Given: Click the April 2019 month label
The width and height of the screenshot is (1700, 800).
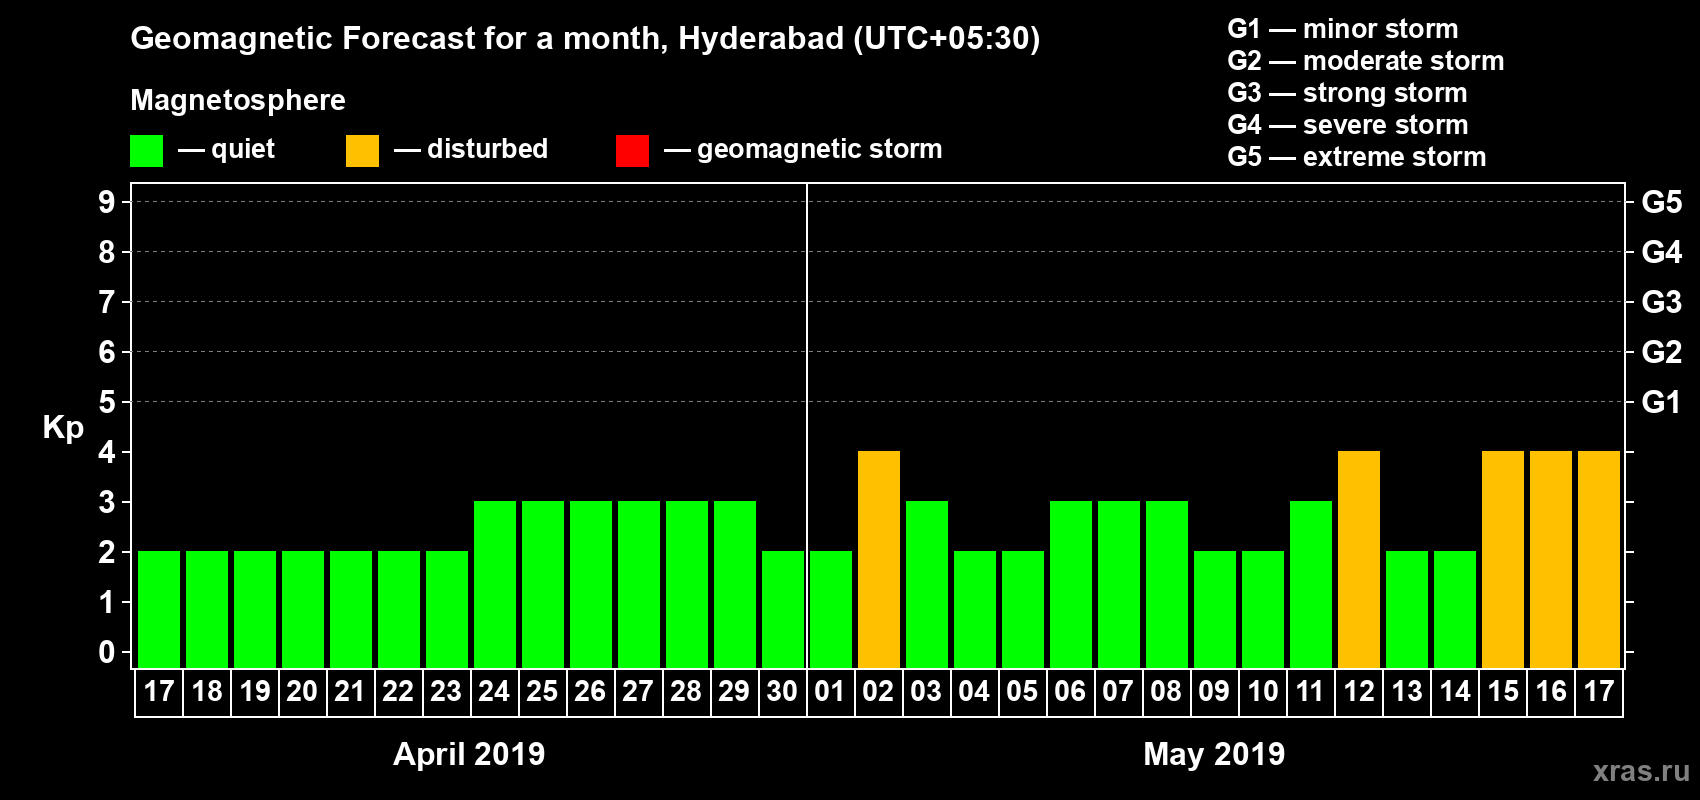Looking at the screenshot, I should [469, 754].
